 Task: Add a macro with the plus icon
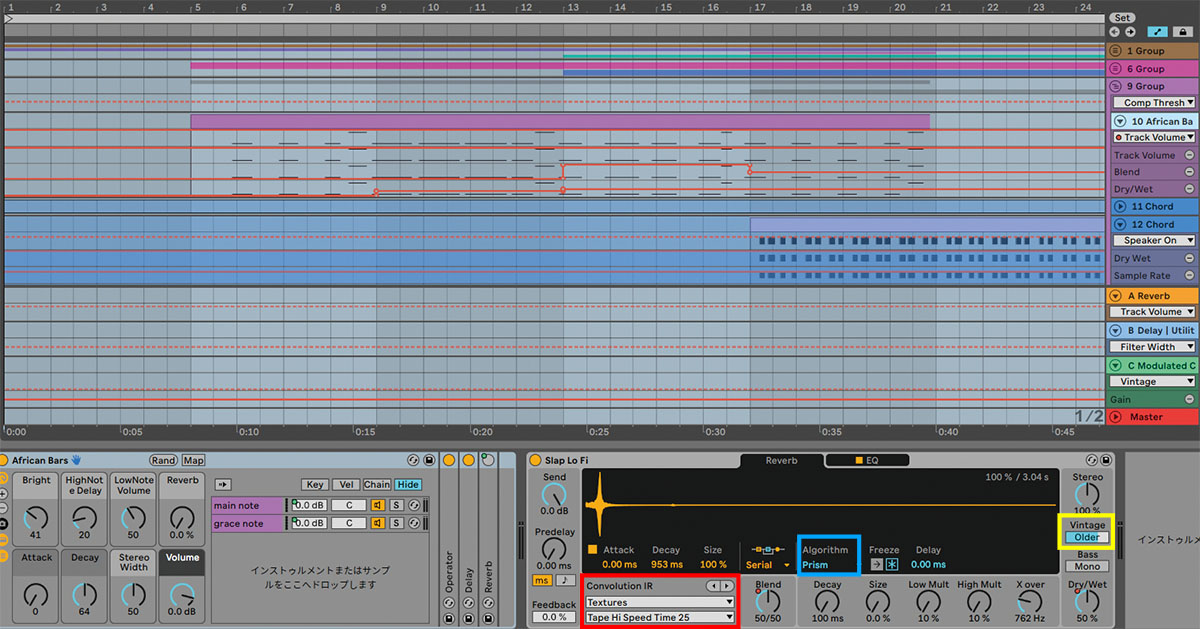click(x=4, y=493)
